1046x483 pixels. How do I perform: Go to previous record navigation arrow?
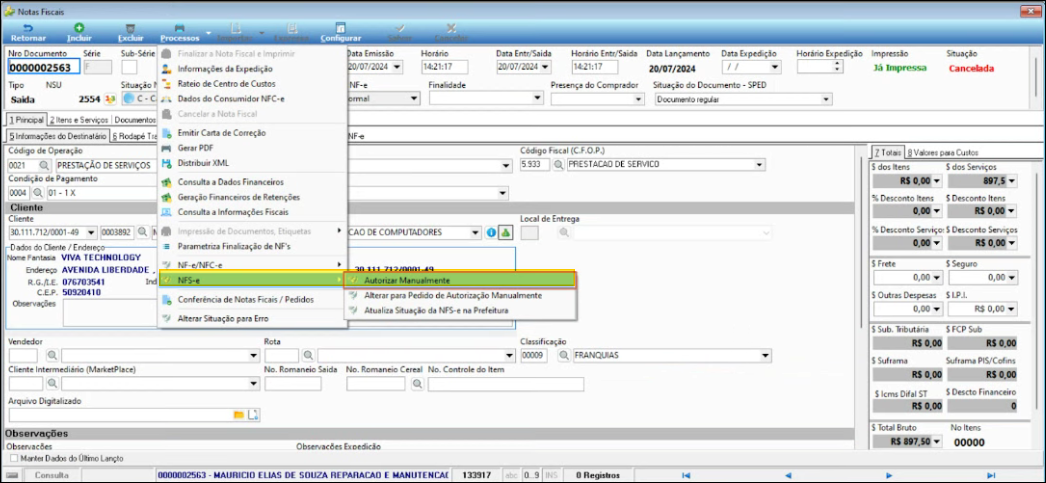coord(788,475)
